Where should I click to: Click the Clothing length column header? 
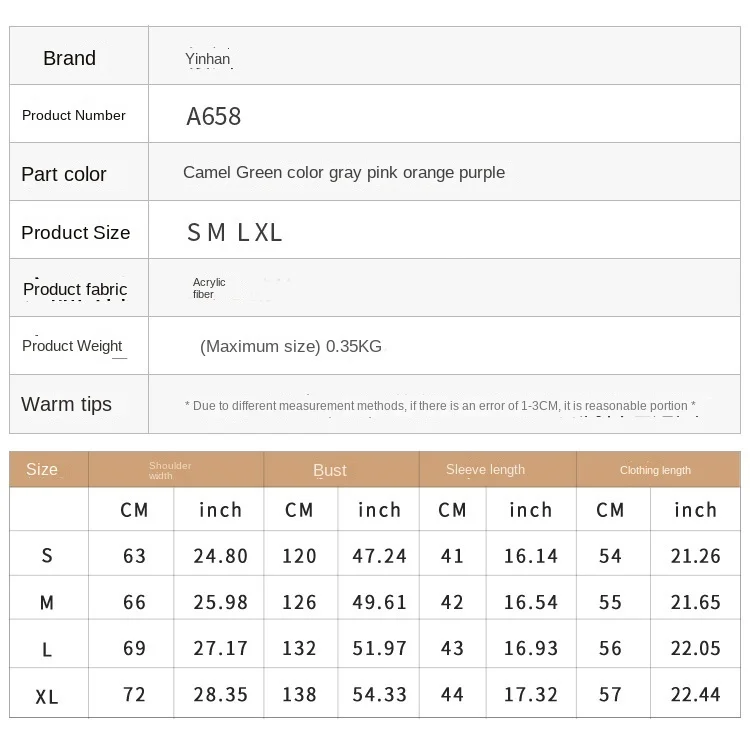pos(655,470)
